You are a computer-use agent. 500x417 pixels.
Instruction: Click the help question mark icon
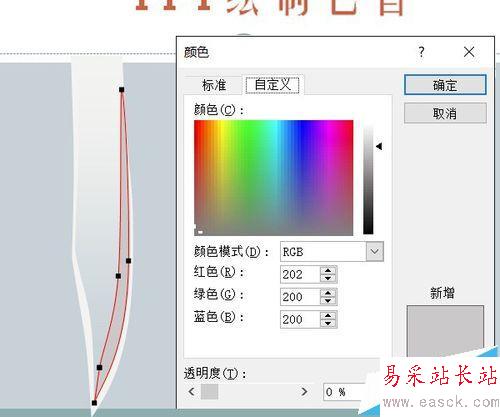tap(421, 52)
